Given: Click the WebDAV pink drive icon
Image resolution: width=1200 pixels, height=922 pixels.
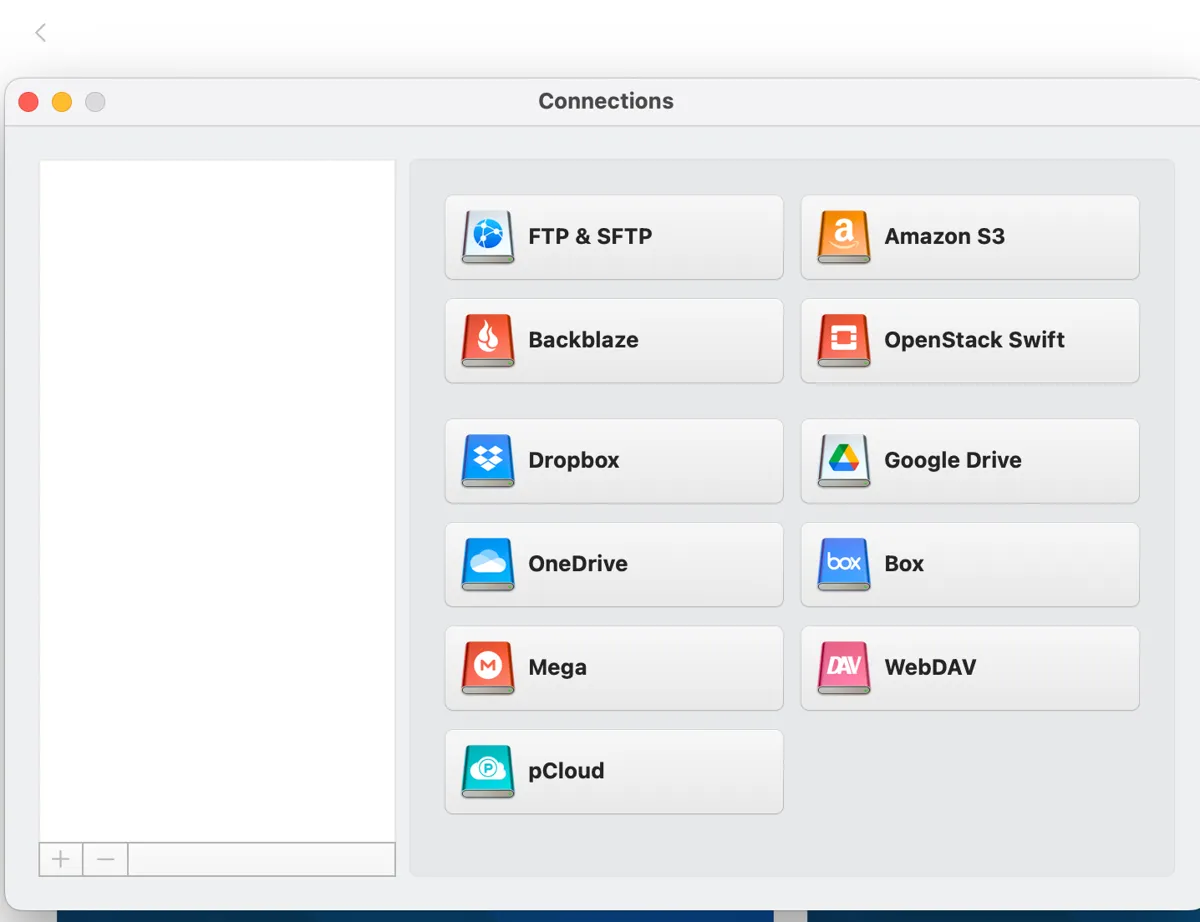Looking at the screenshot, I should tap(844, 667).
